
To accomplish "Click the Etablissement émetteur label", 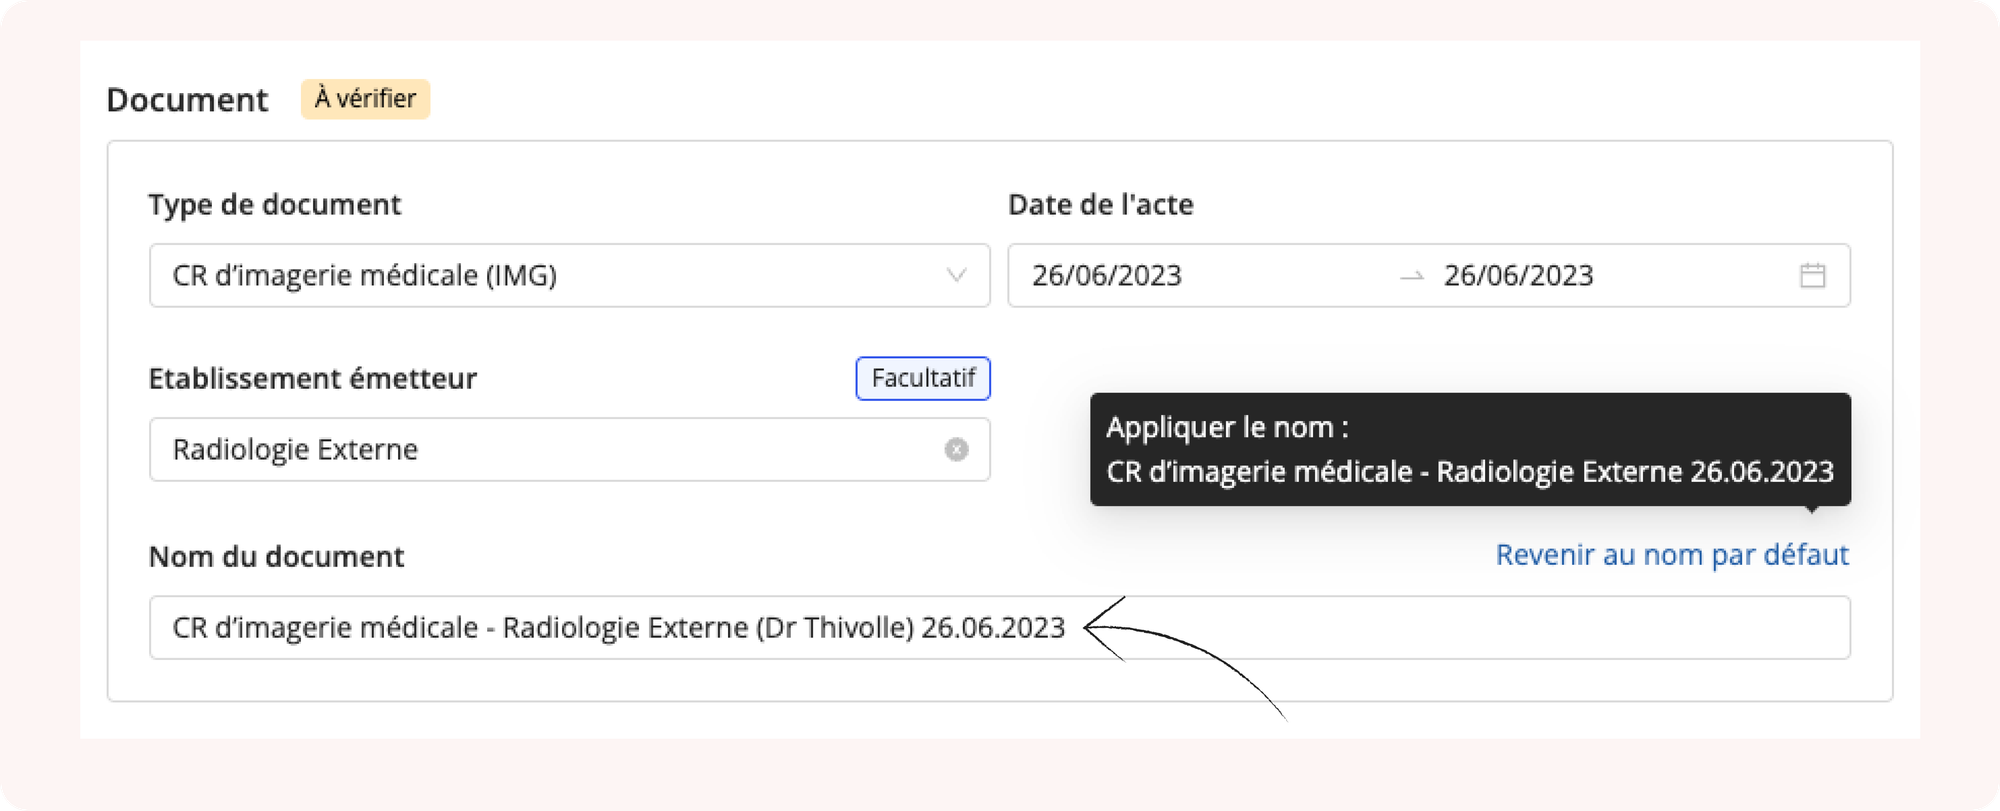I will (x=313, y=379).
